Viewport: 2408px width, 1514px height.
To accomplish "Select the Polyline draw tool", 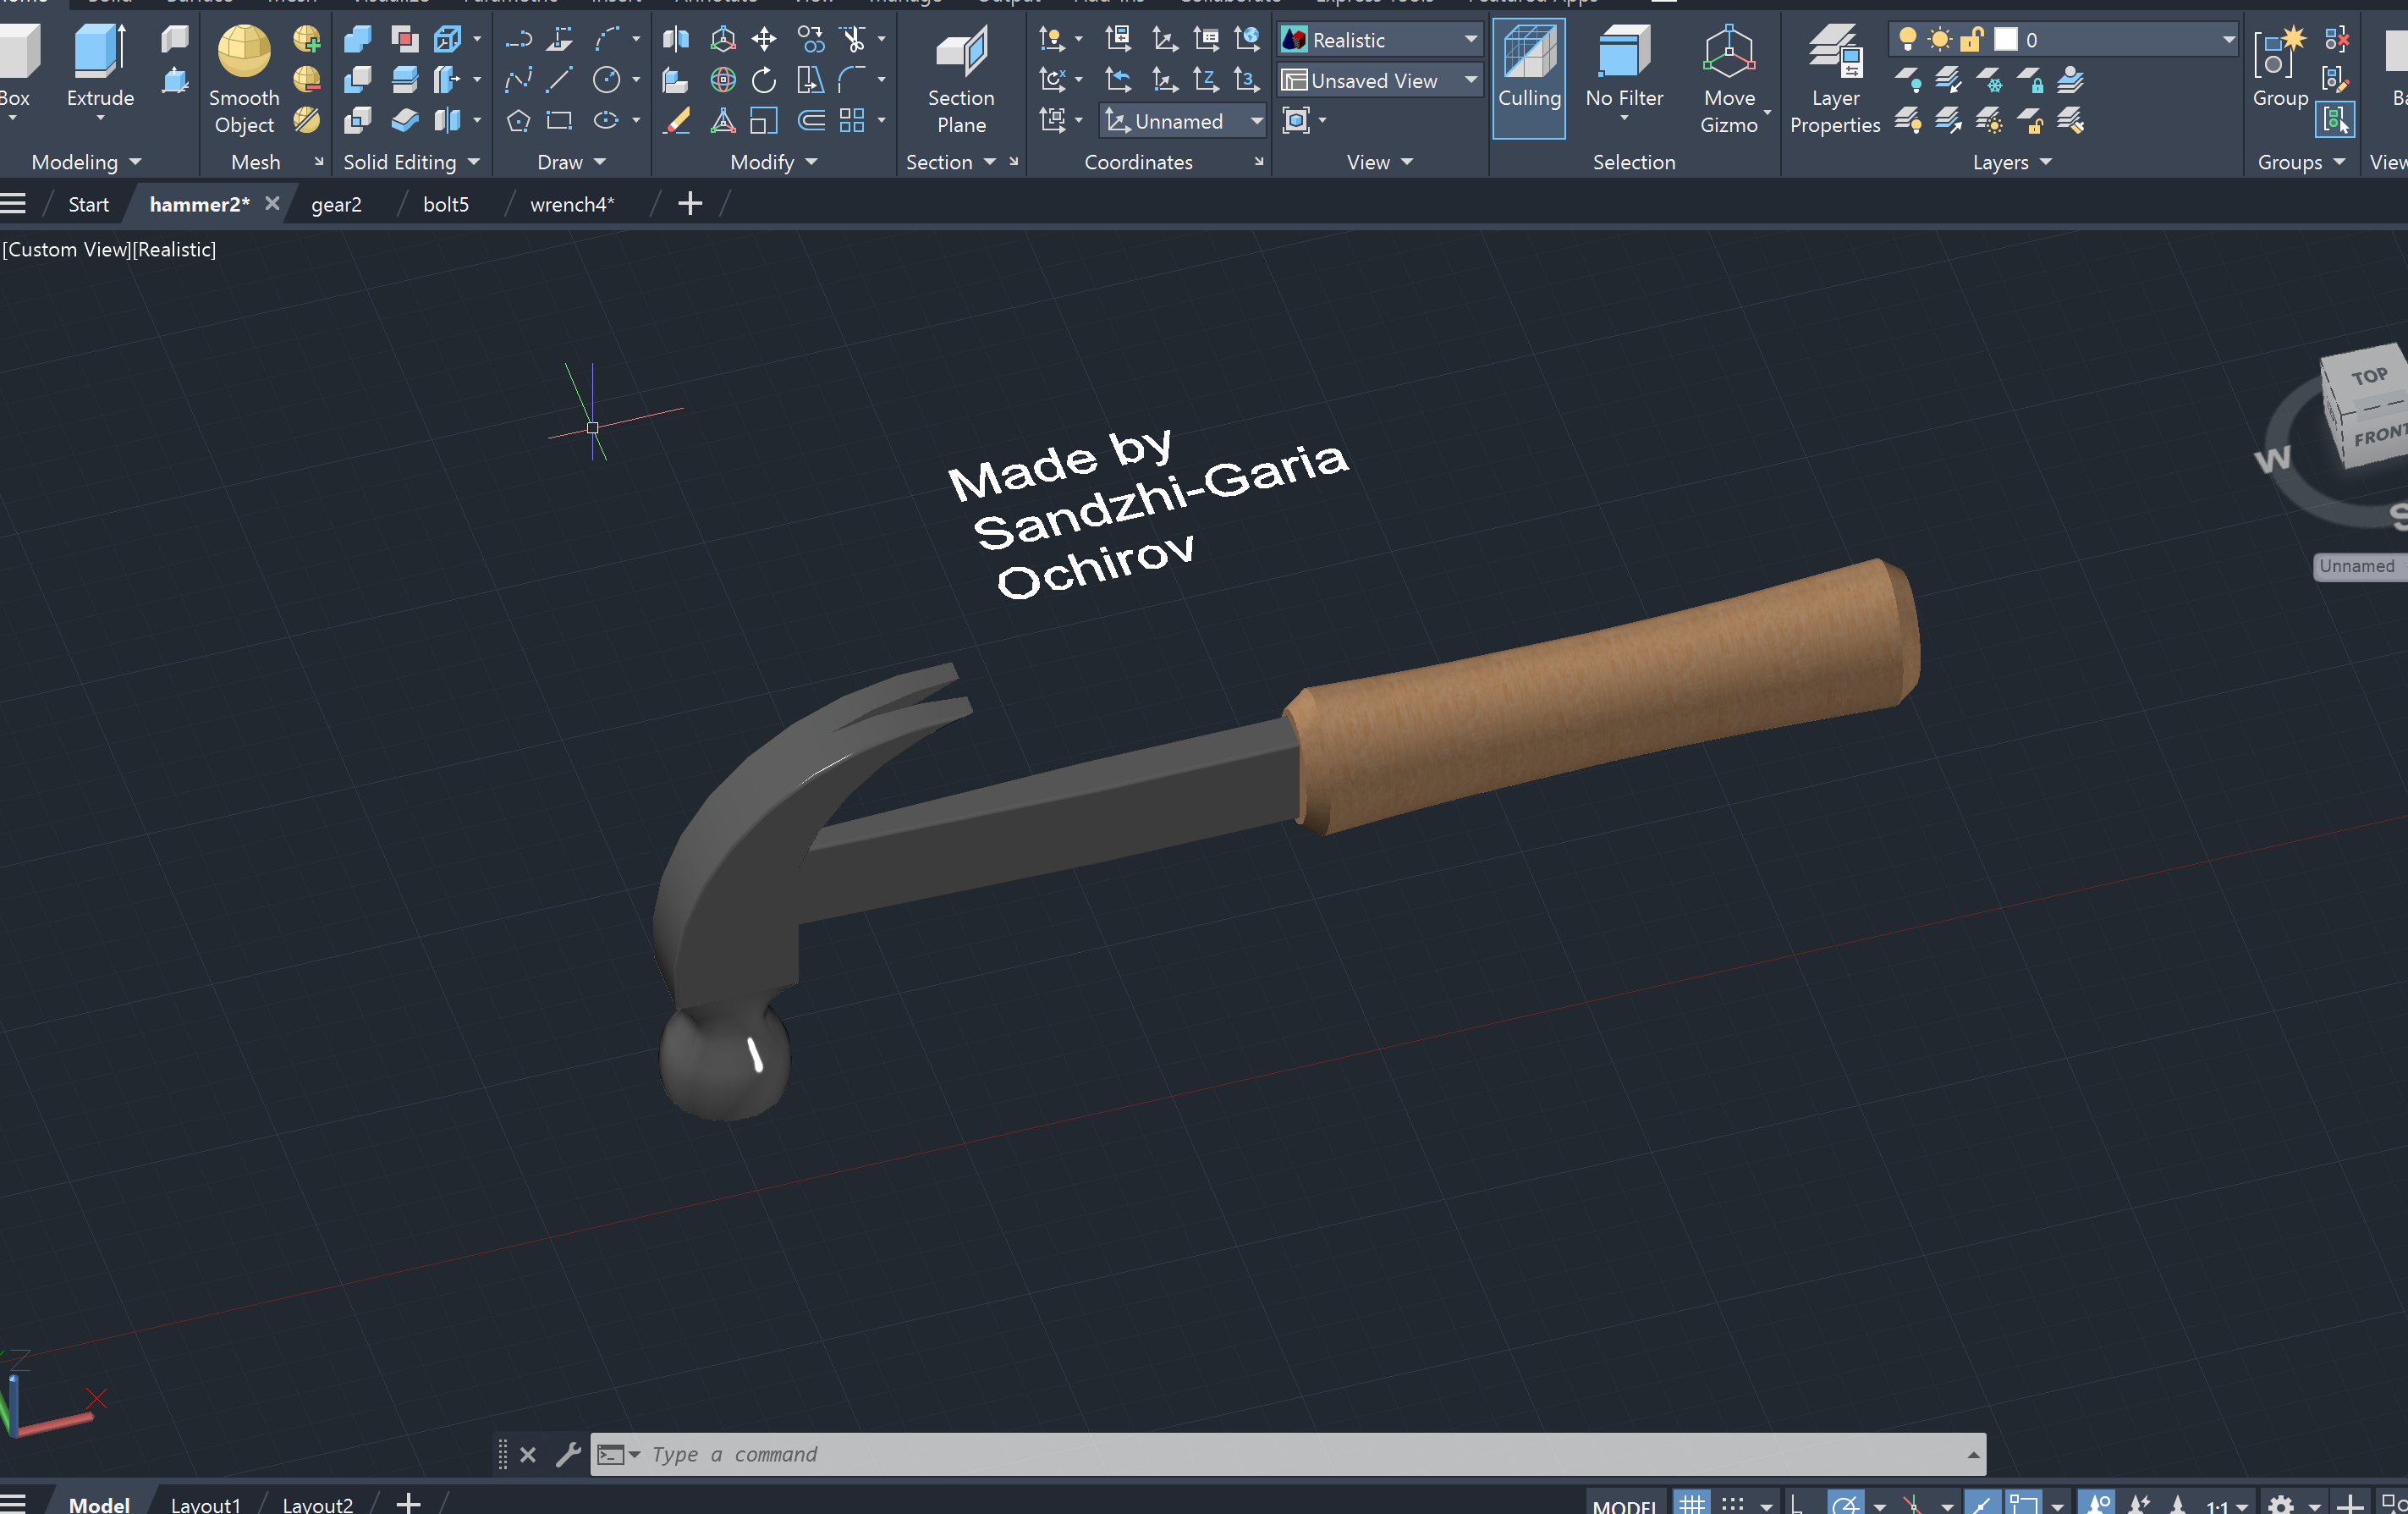I will (518, 40).
